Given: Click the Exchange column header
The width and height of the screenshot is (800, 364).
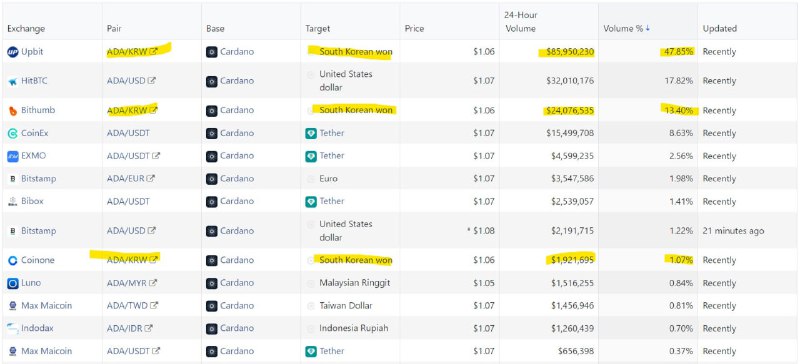Looking at the screenshot, I should [x=26, y=29].
